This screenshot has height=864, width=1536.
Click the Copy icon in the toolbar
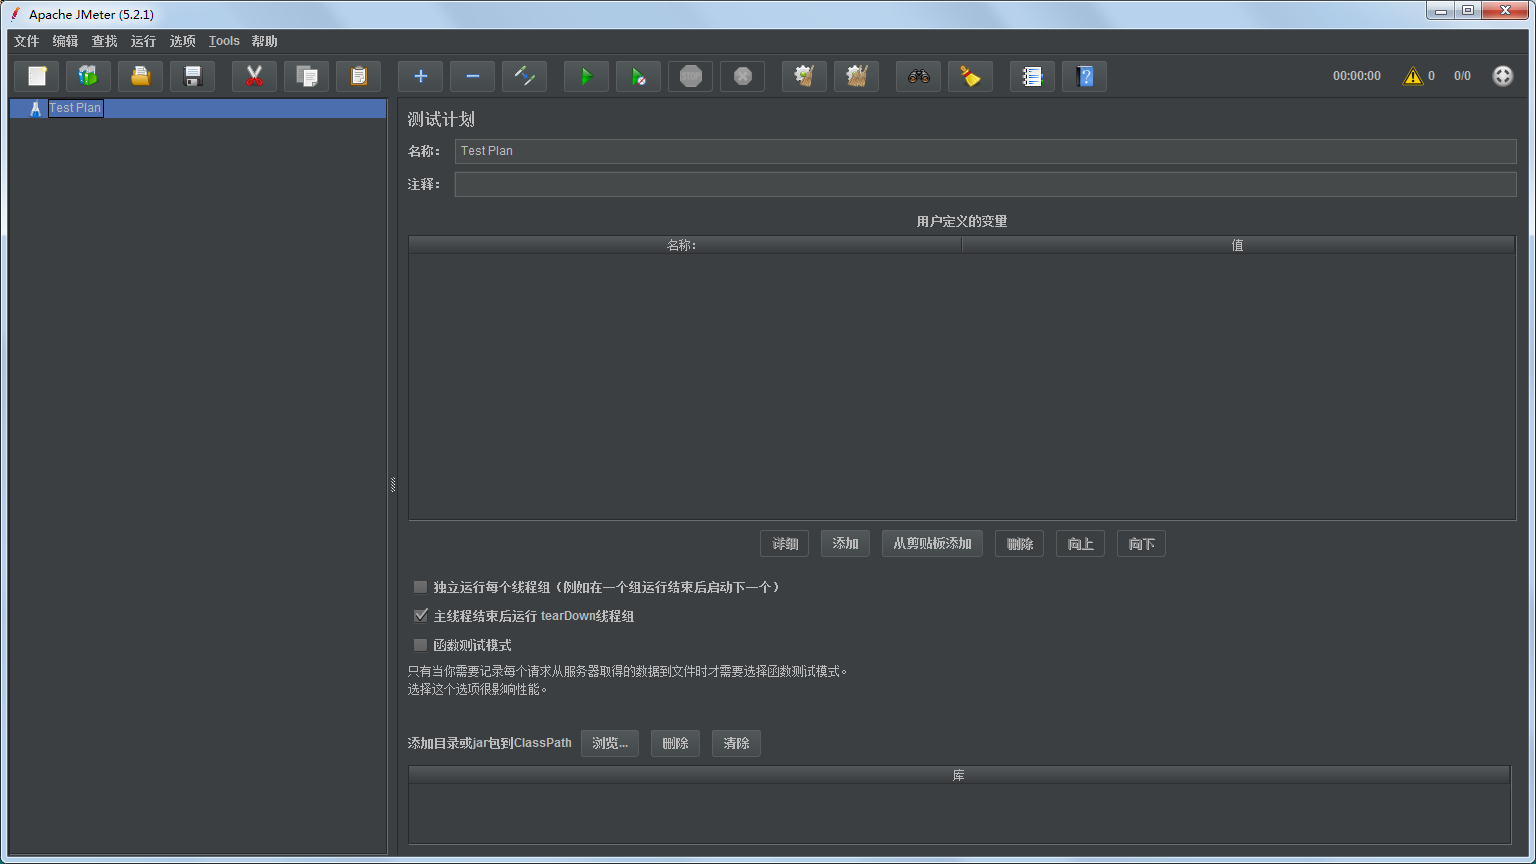click(x=307, y=76)
